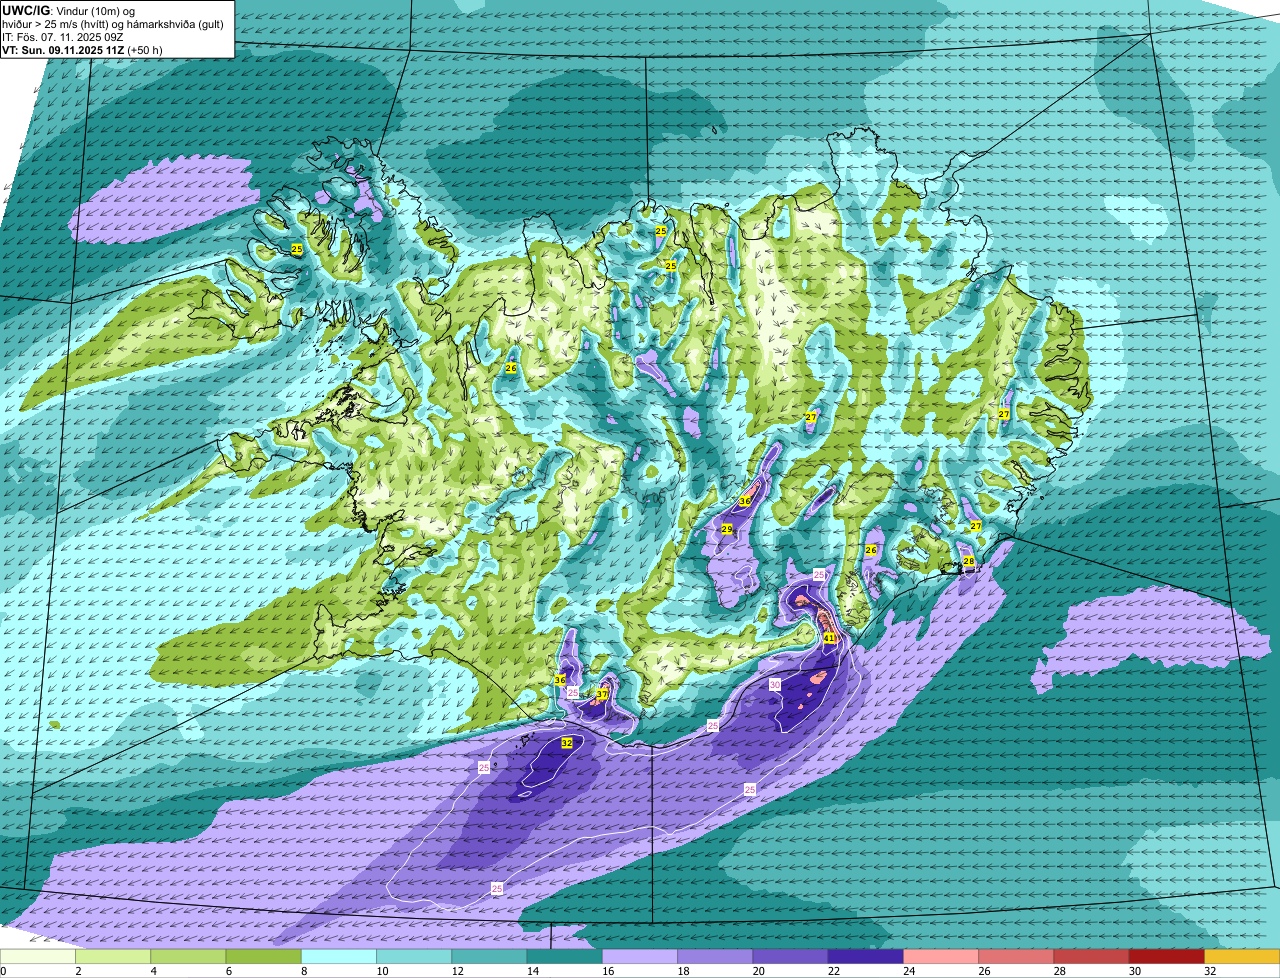Click the 30–32 m/s dark red legend swatch
Screen dimensions: 1280x978
pos(1167,957)
